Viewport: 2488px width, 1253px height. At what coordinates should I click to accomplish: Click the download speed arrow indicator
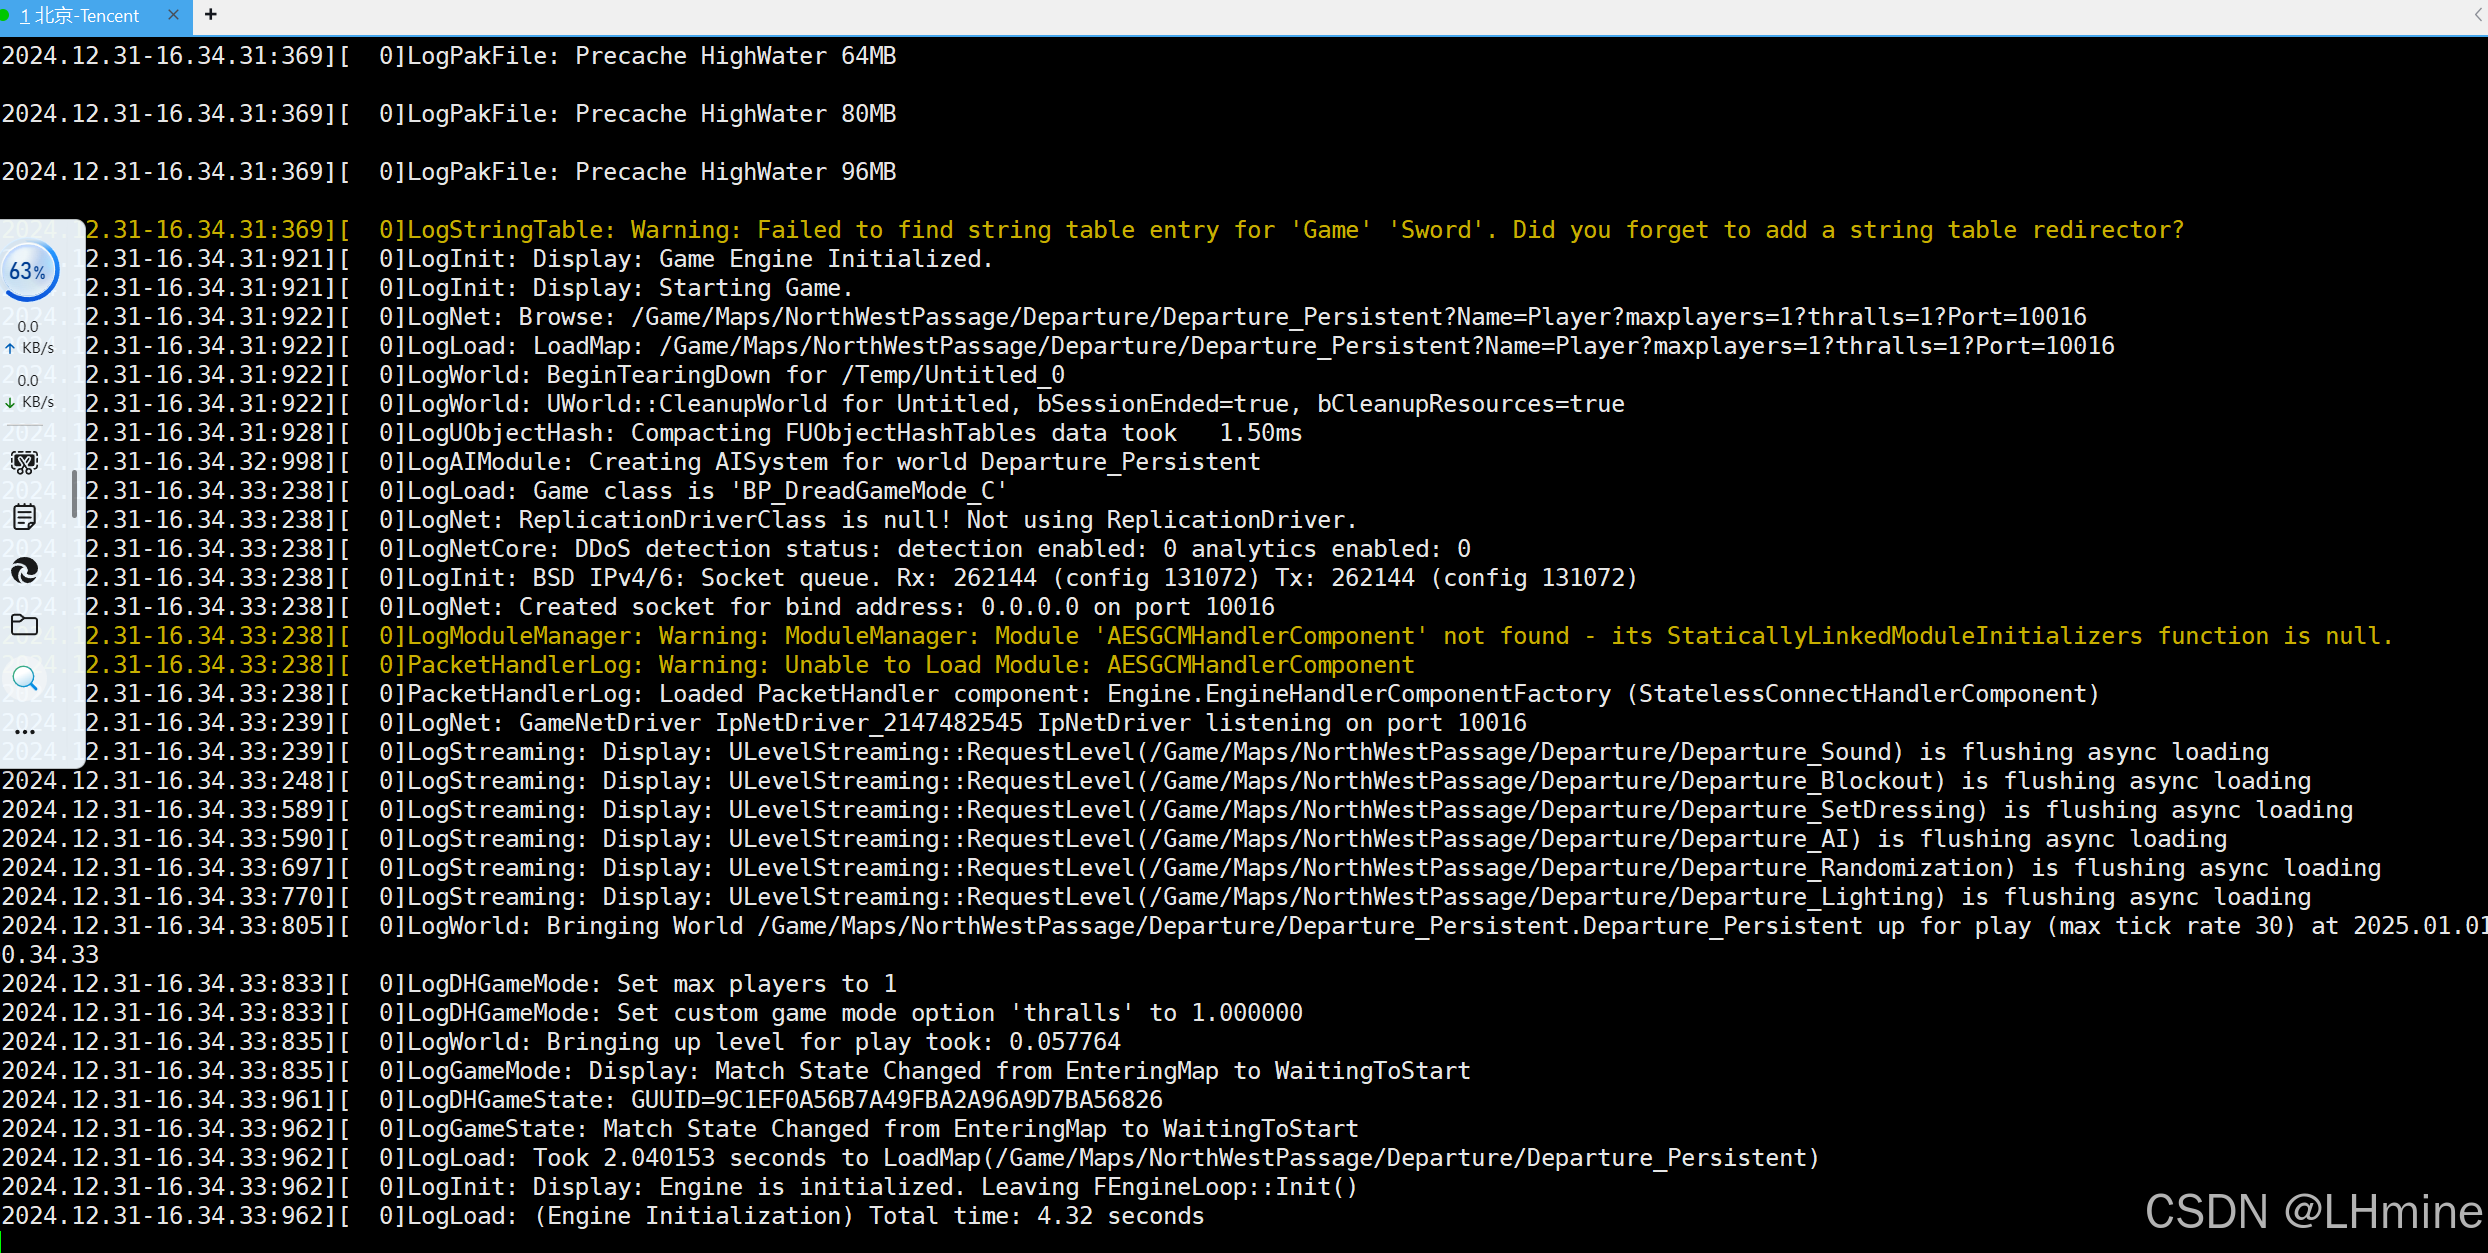click(x=10, y=402)
